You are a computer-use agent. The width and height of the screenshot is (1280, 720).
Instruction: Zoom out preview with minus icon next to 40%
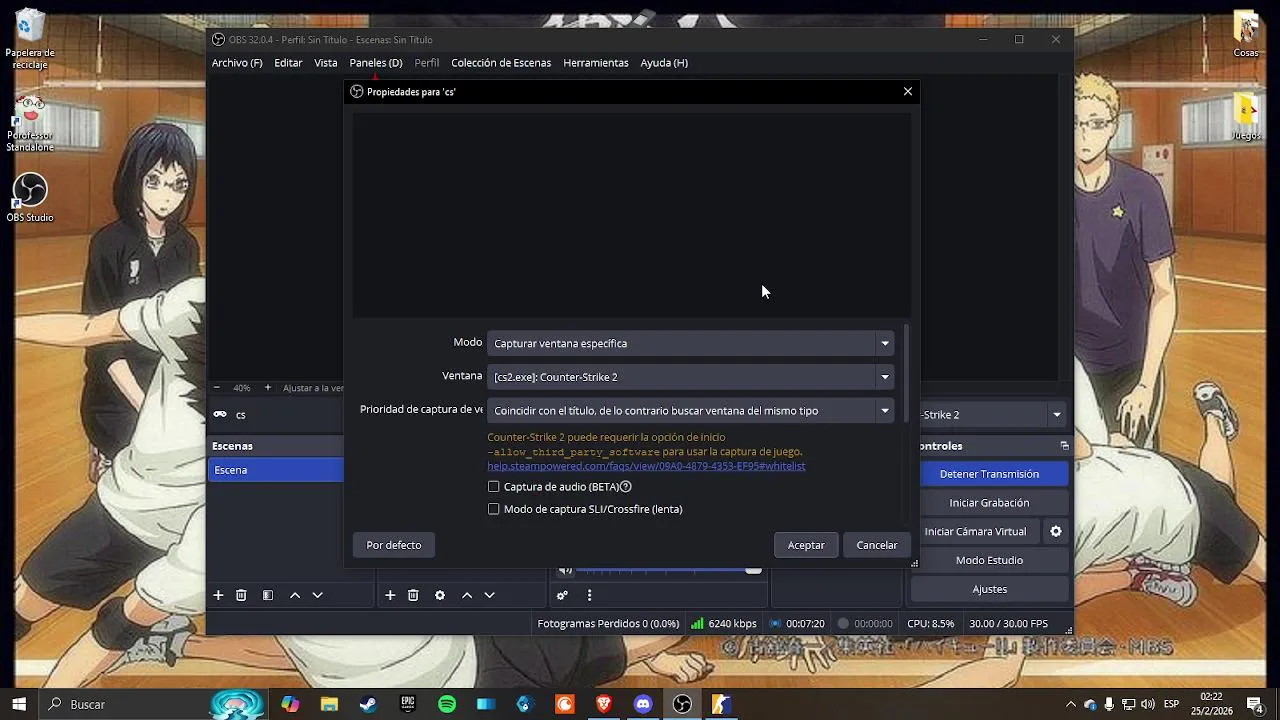click(216, 388)
